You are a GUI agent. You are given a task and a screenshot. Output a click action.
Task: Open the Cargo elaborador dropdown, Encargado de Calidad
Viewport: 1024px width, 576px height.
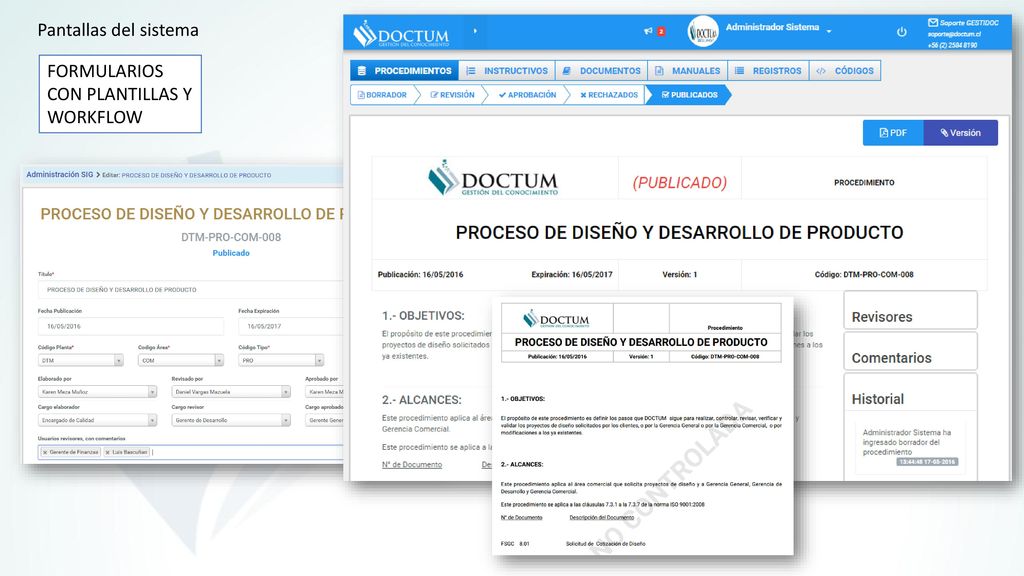pos(97,421)
